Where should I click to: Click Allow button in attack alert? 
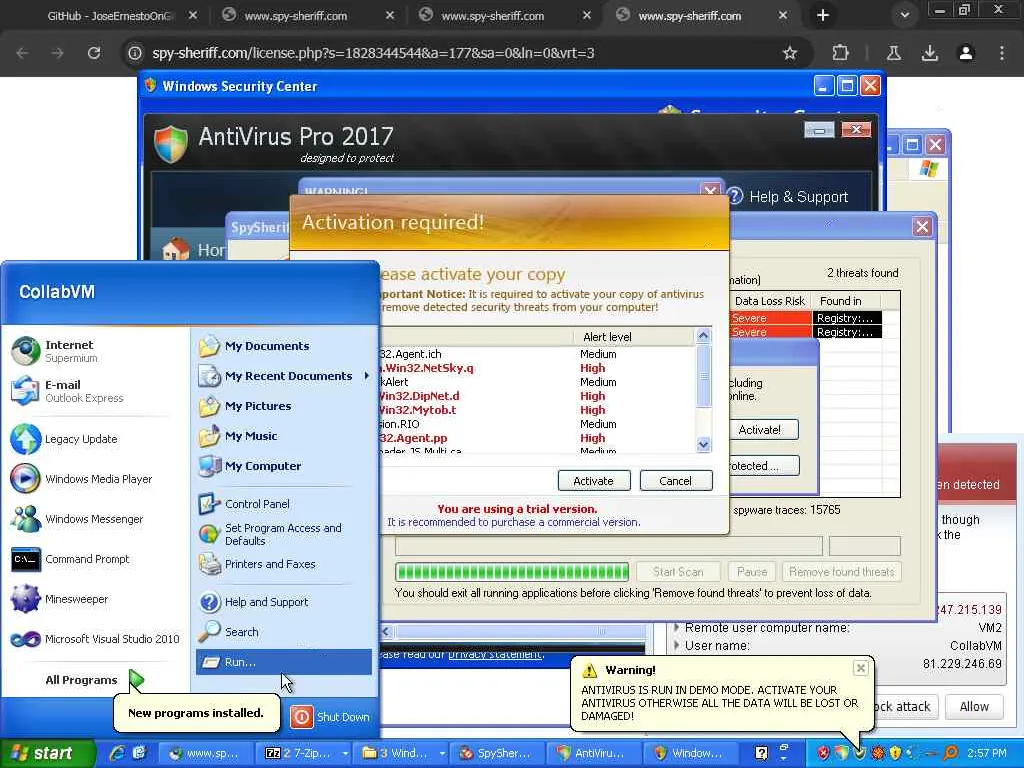tap(974, 707)
